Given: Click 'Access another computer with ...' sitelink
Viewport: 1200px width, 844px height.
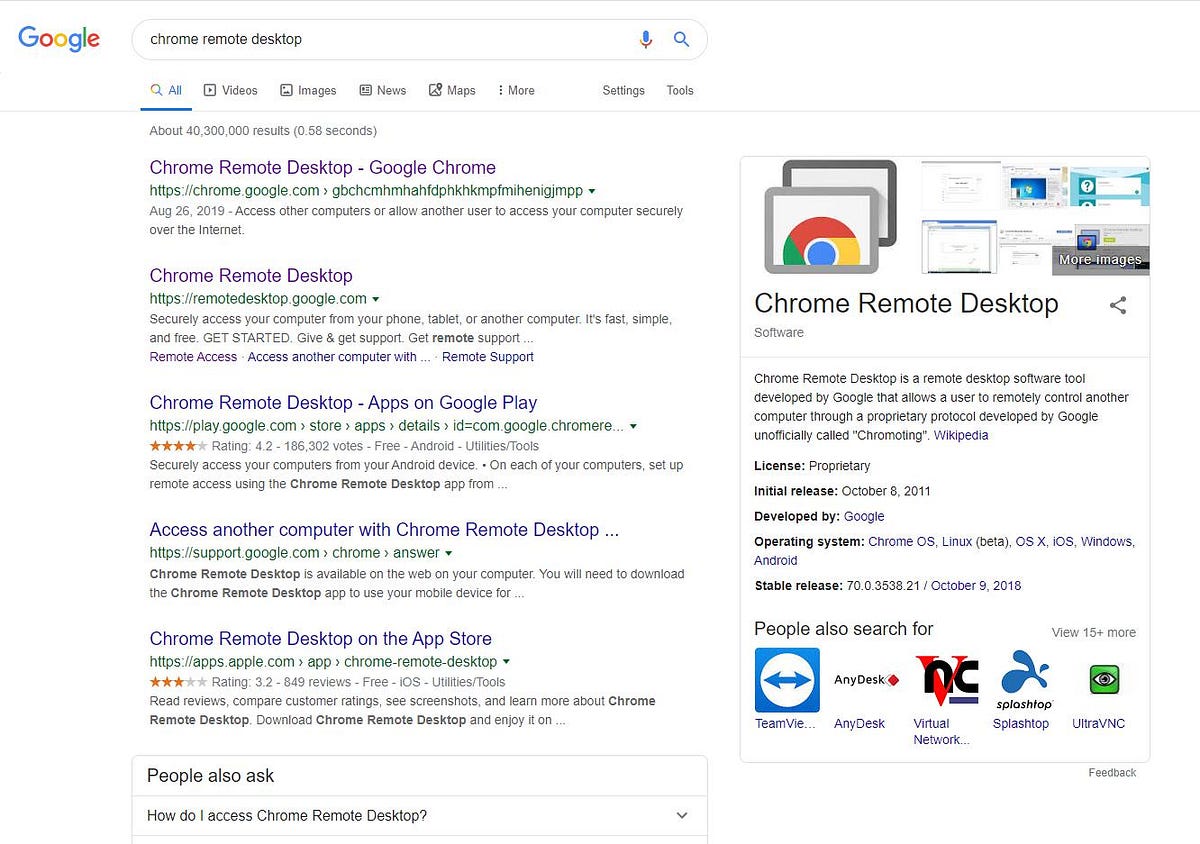Looking at the screenshot, I should click(339, 357).
